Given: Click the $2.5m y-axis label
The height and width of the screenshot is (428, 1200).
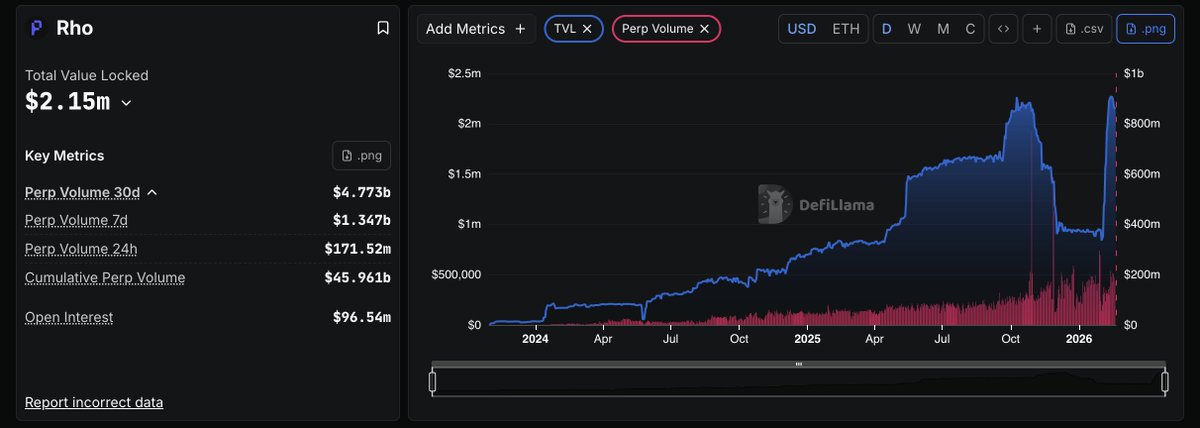Looking at the screenshot, I should point(463,73).
